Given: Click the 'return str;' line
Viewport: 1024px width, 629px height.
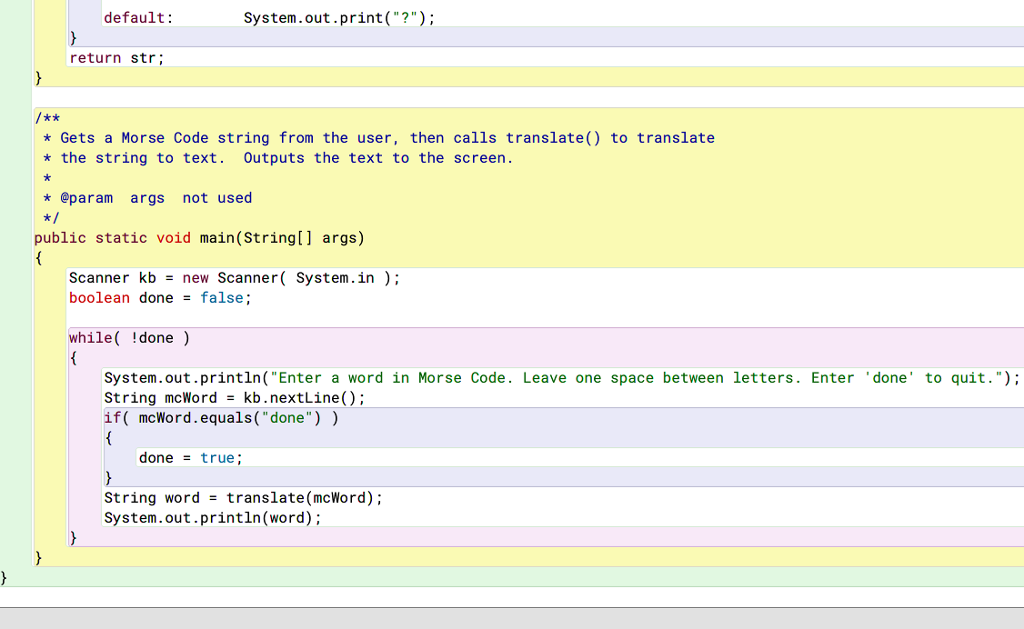Looking at the screenshot, I should [x=116, y=58].
